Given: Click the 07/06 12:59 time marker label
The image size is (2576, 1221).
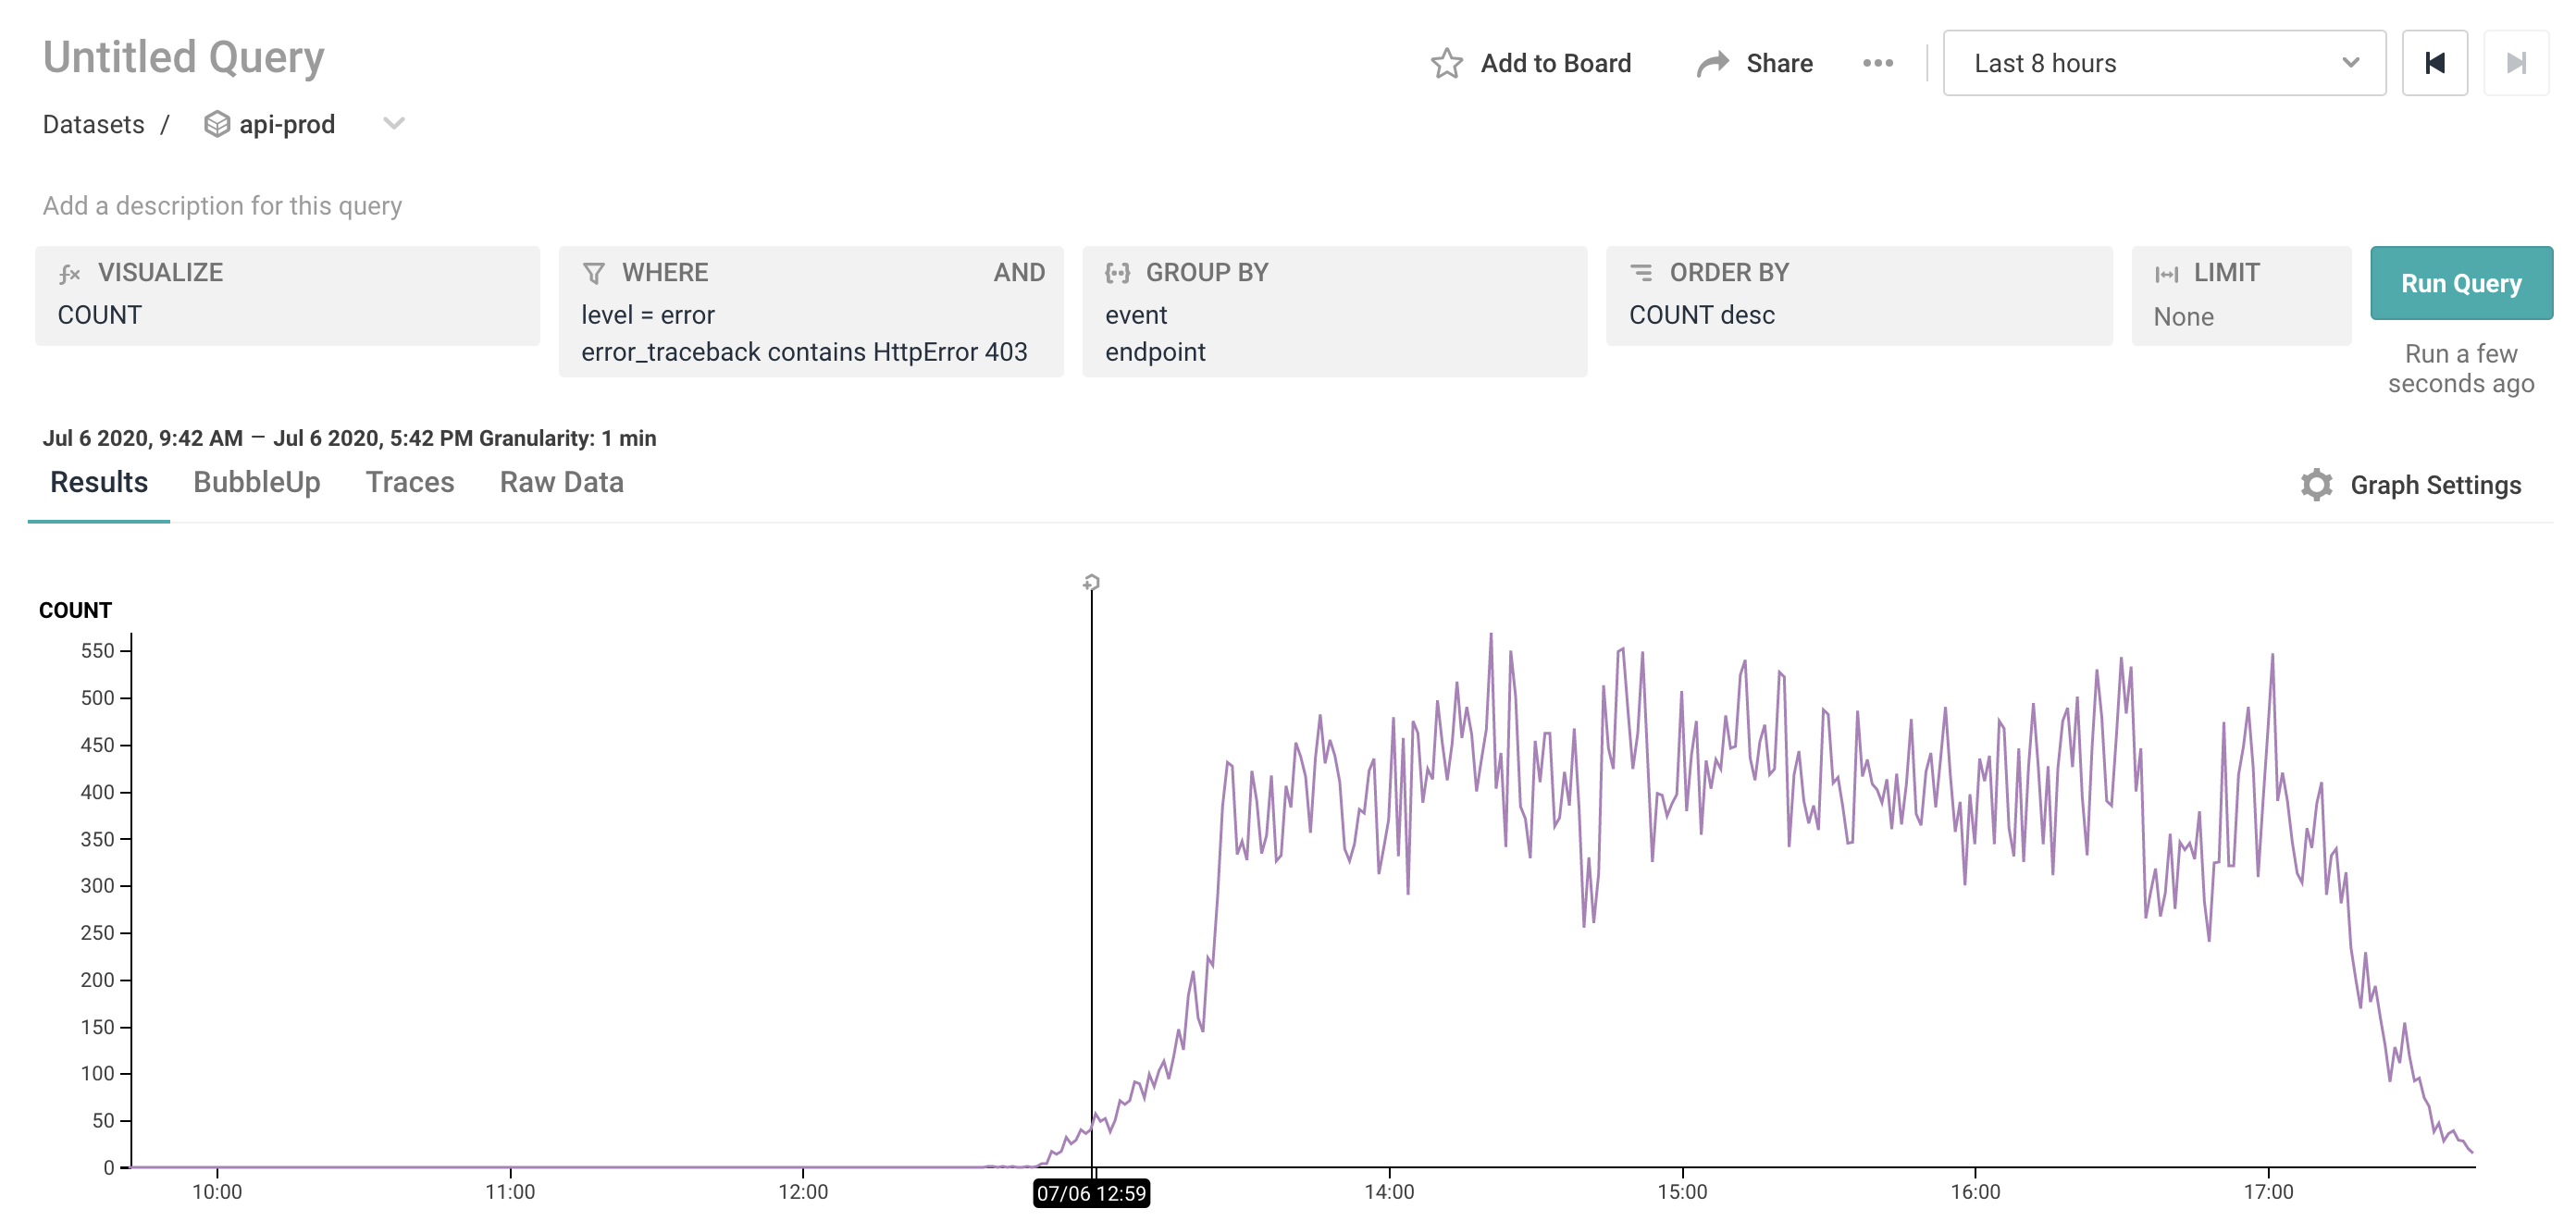Looking at the screenshot, I should [x=1091, y=1193].
